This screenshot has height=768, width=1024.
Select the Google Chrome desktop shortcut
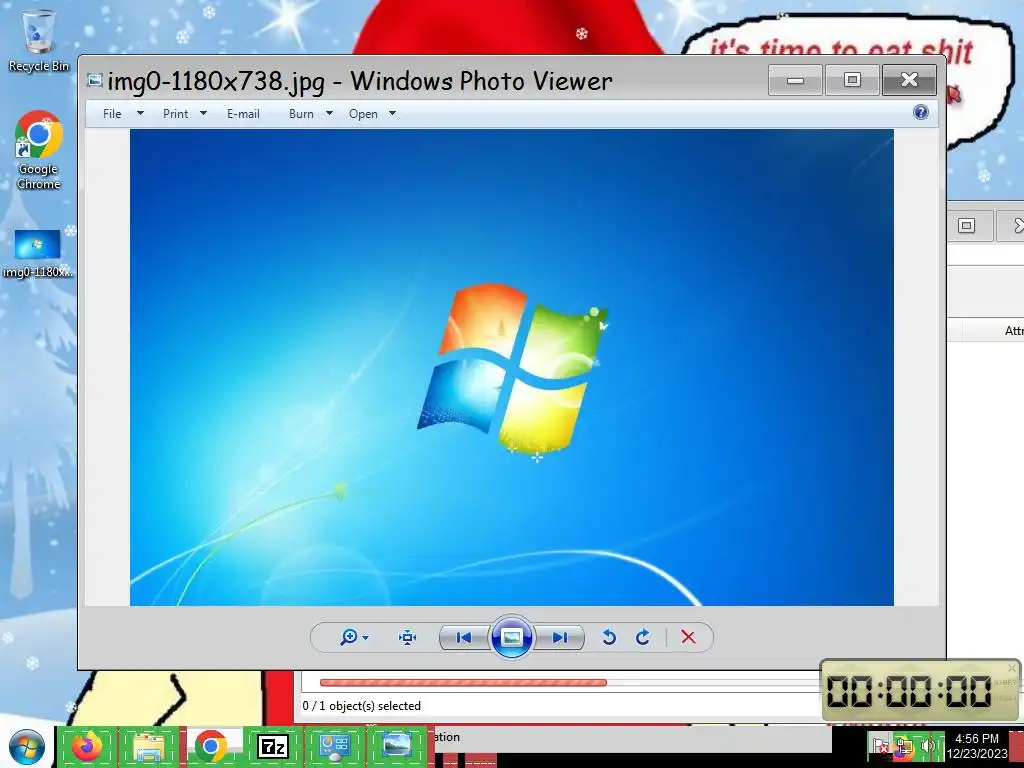click(x=39, y=150)
